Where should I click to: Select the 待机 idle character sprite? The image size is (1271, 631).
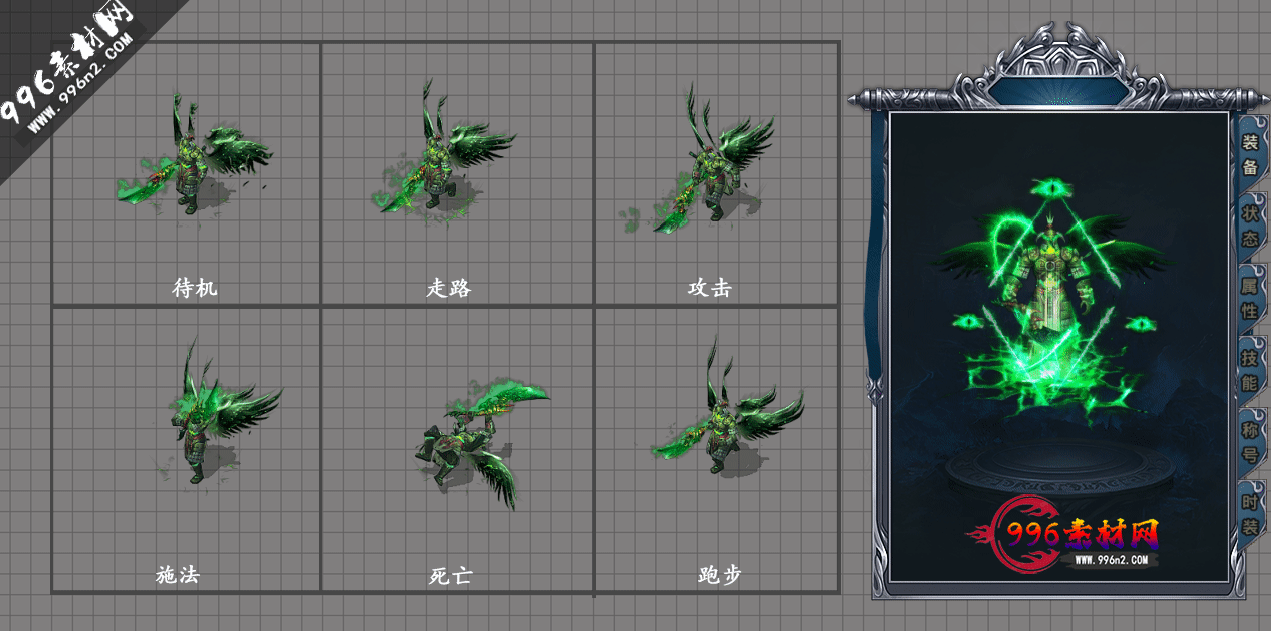[193, 155]
